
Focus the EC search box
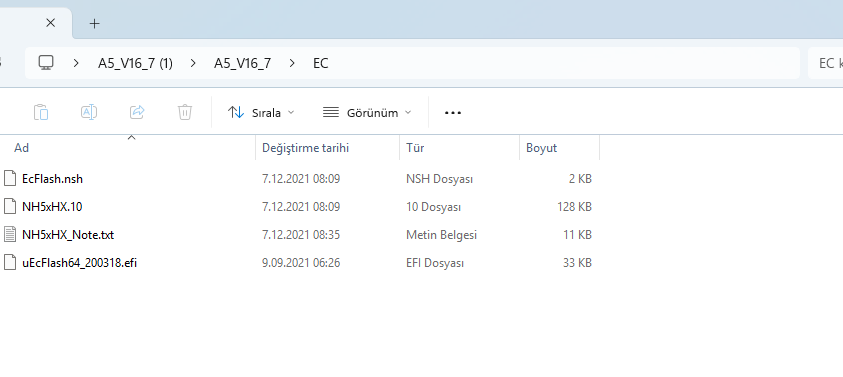click(825, 63)
